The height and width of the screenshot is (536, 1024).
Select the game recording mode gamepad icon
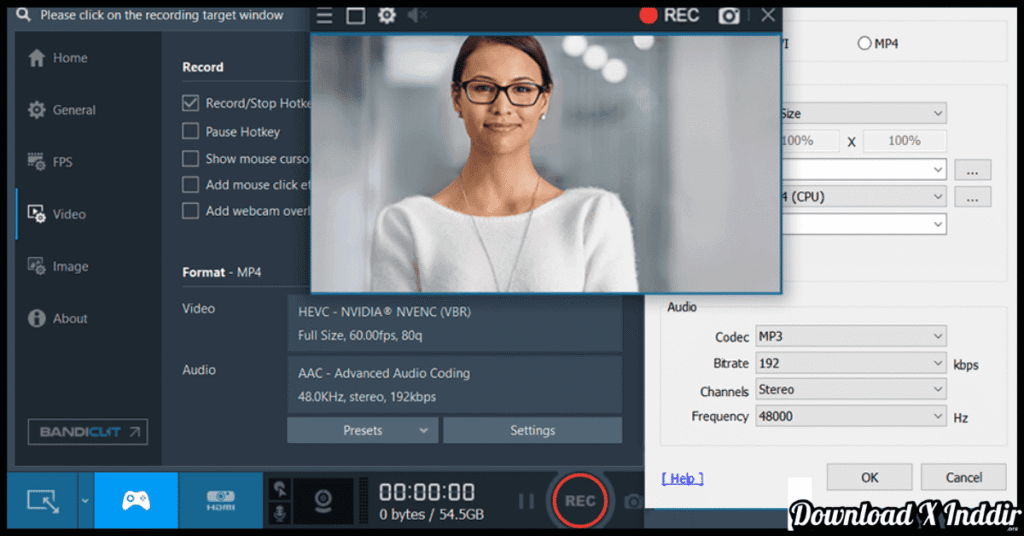coord(136,500)
